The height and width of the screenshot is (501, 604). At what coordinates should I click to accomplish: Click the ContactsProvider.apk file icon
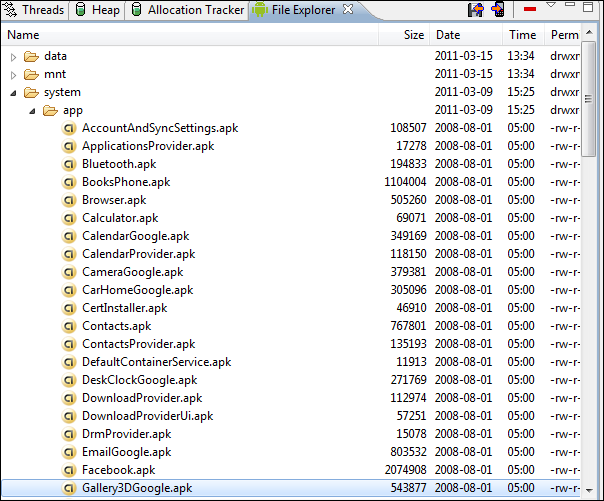pos(69,344)
